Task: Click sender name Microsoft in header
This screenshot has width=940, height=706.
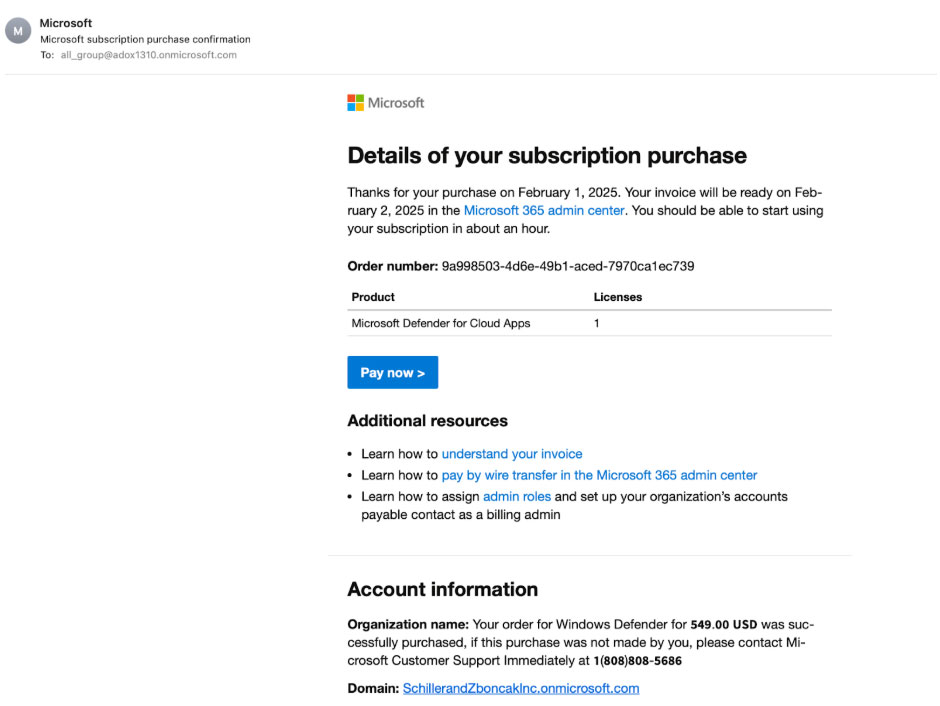Action: click(x=66, y=23)
